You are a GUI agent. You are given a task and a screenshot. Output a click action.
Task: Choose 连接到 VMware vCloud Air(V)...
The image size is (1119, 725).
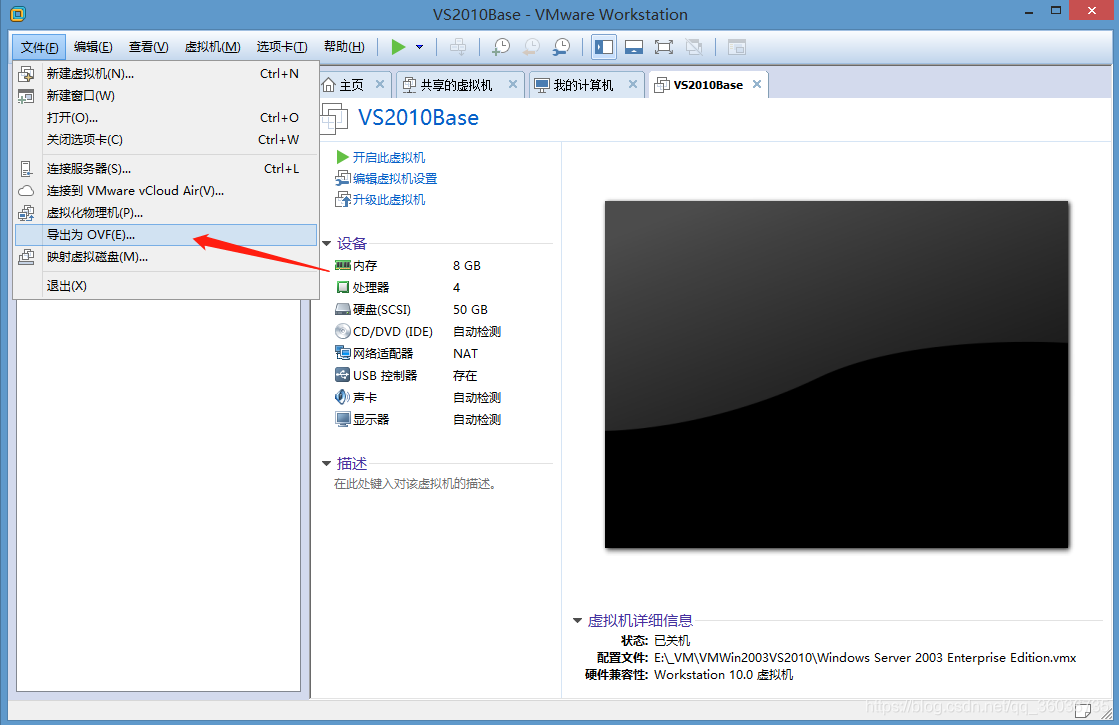(x=166, y=191)
